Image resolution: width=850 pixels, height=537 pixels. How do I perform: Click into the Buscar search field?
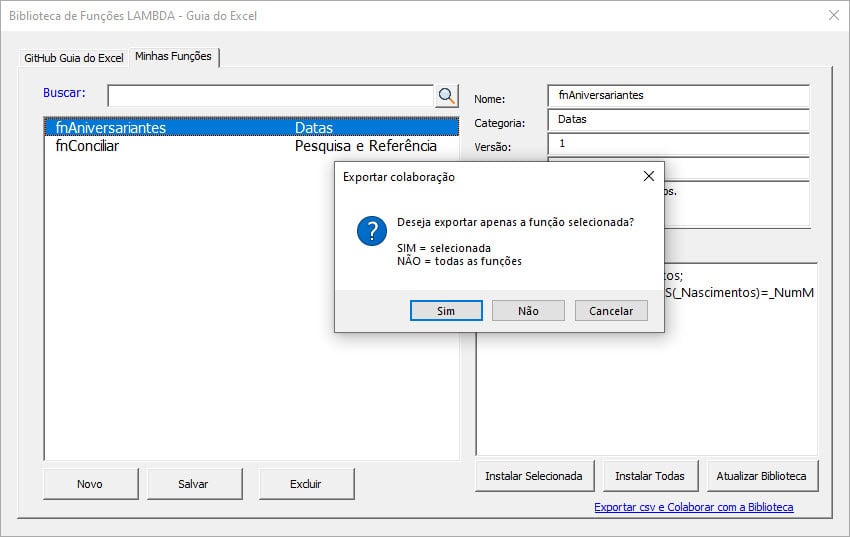(270, 96)
